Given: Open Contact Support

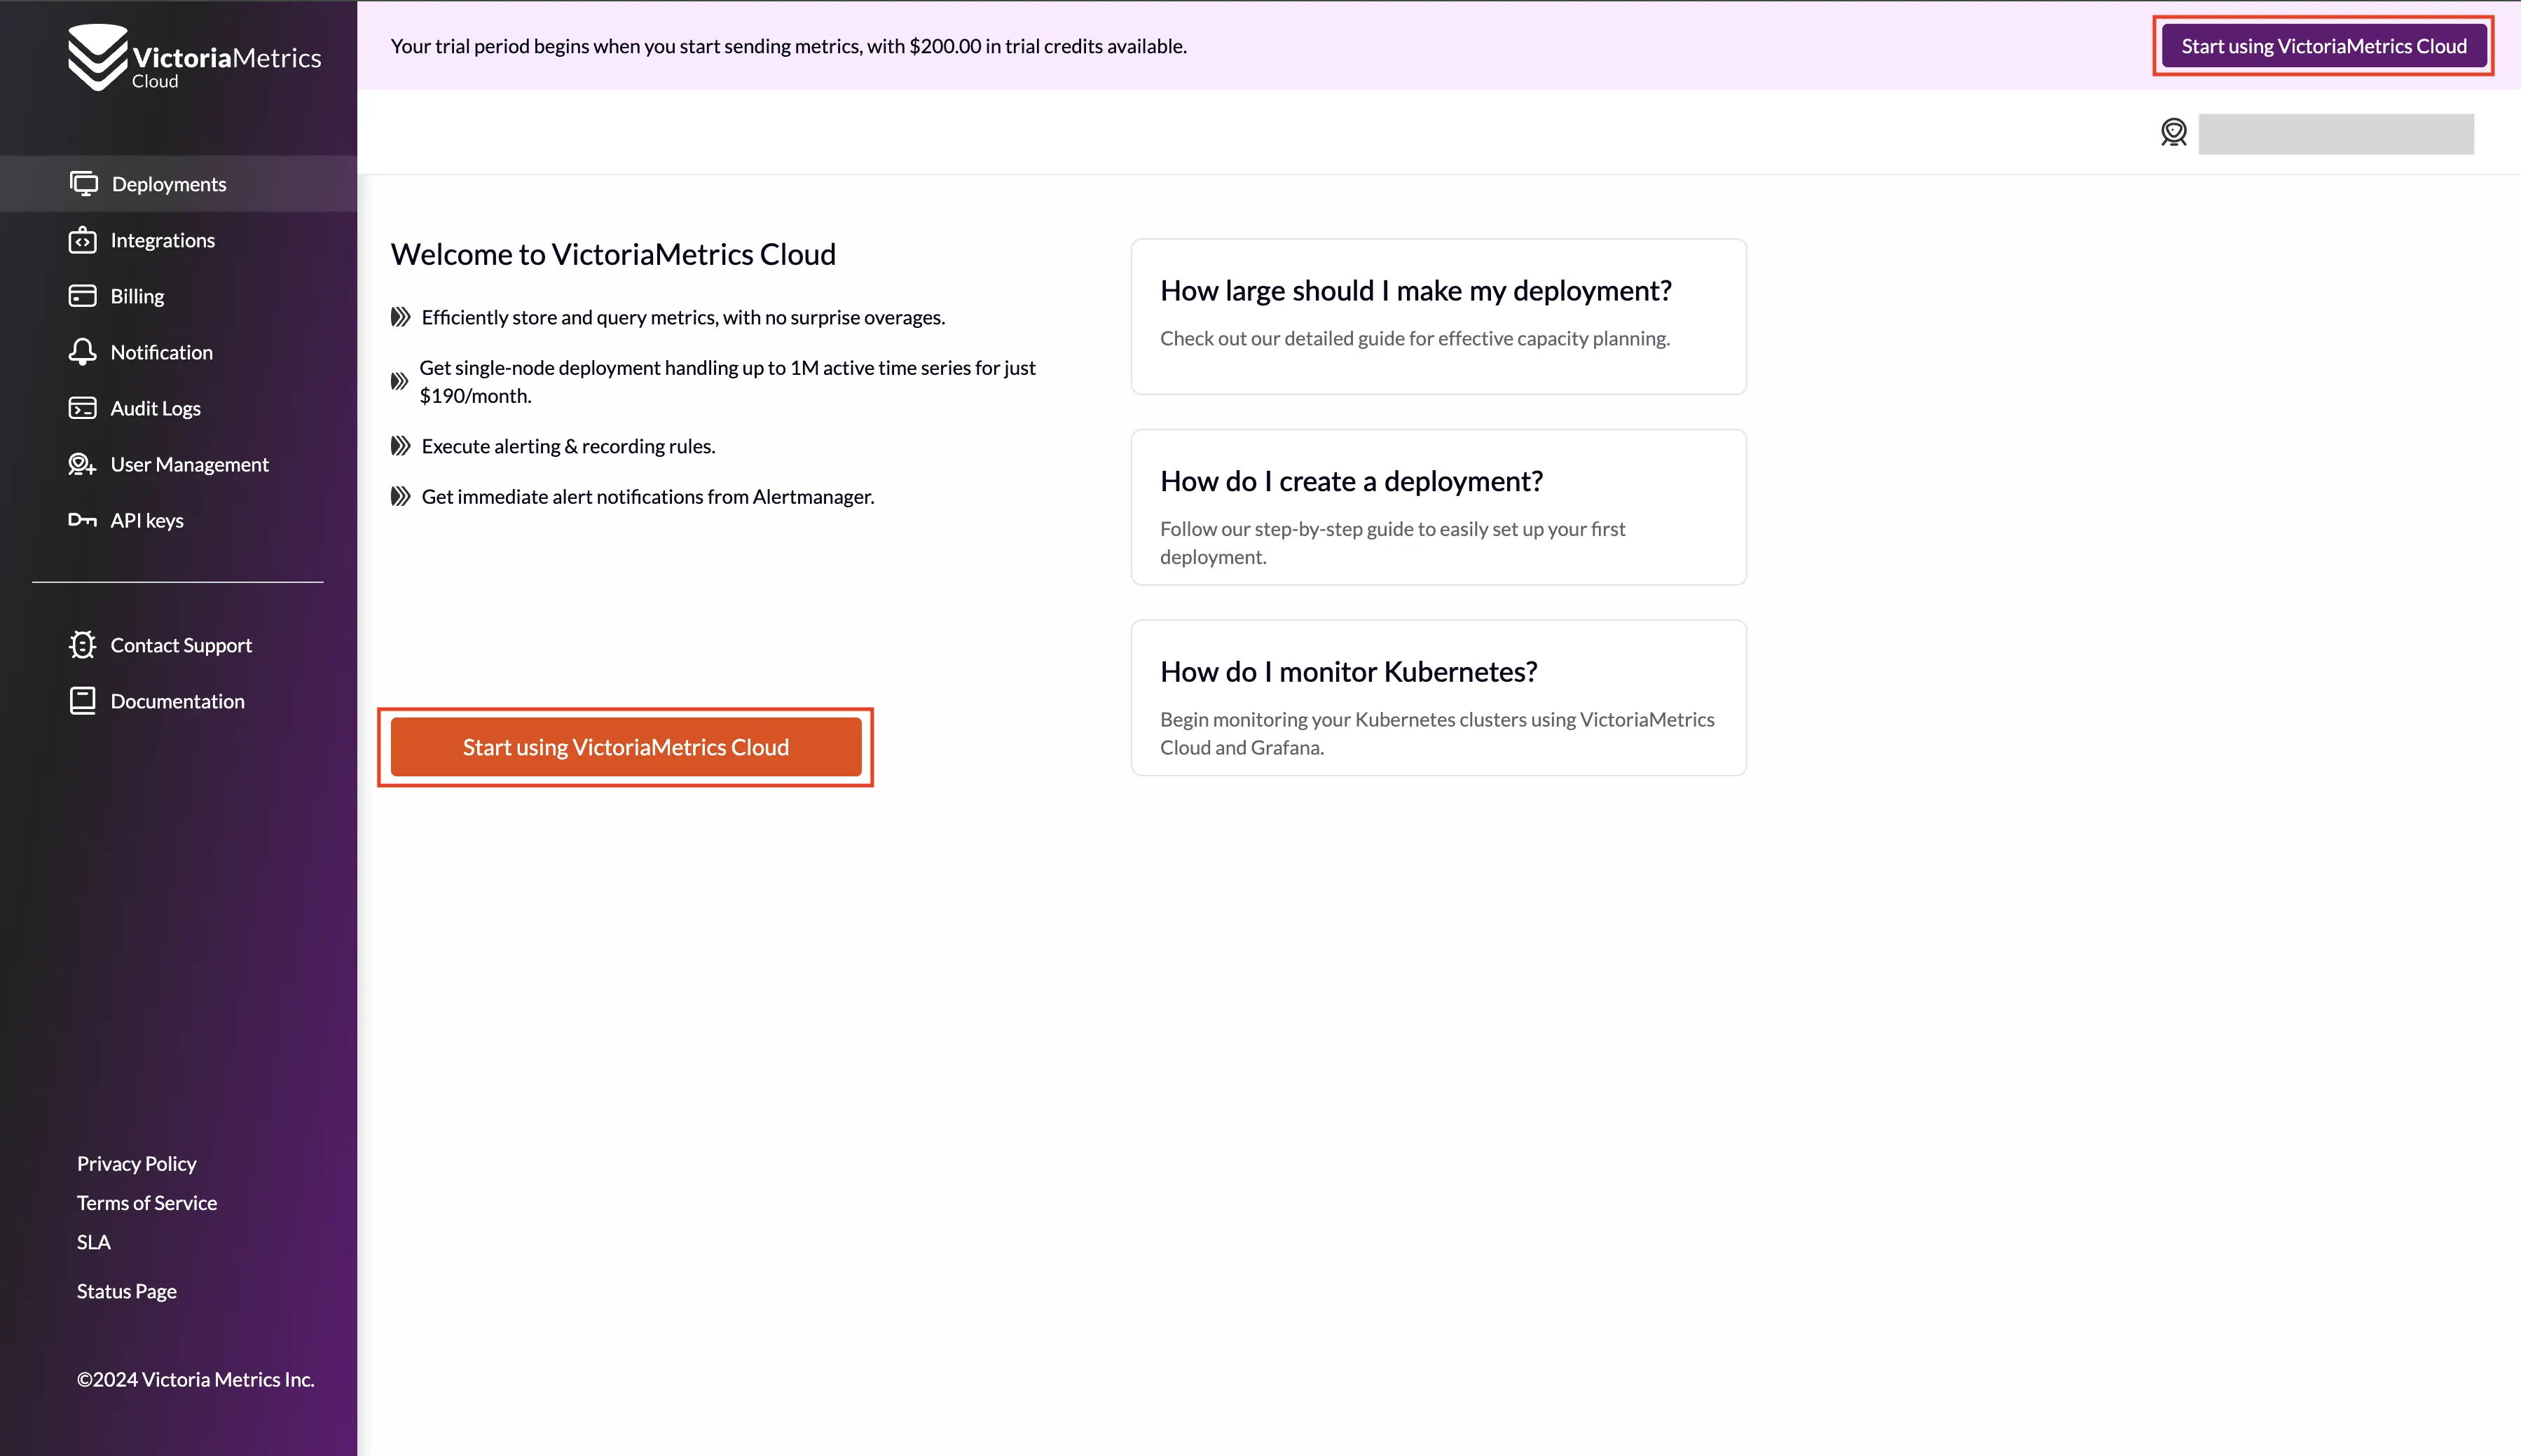Looking at the screenshot, I should click(178, 645).
